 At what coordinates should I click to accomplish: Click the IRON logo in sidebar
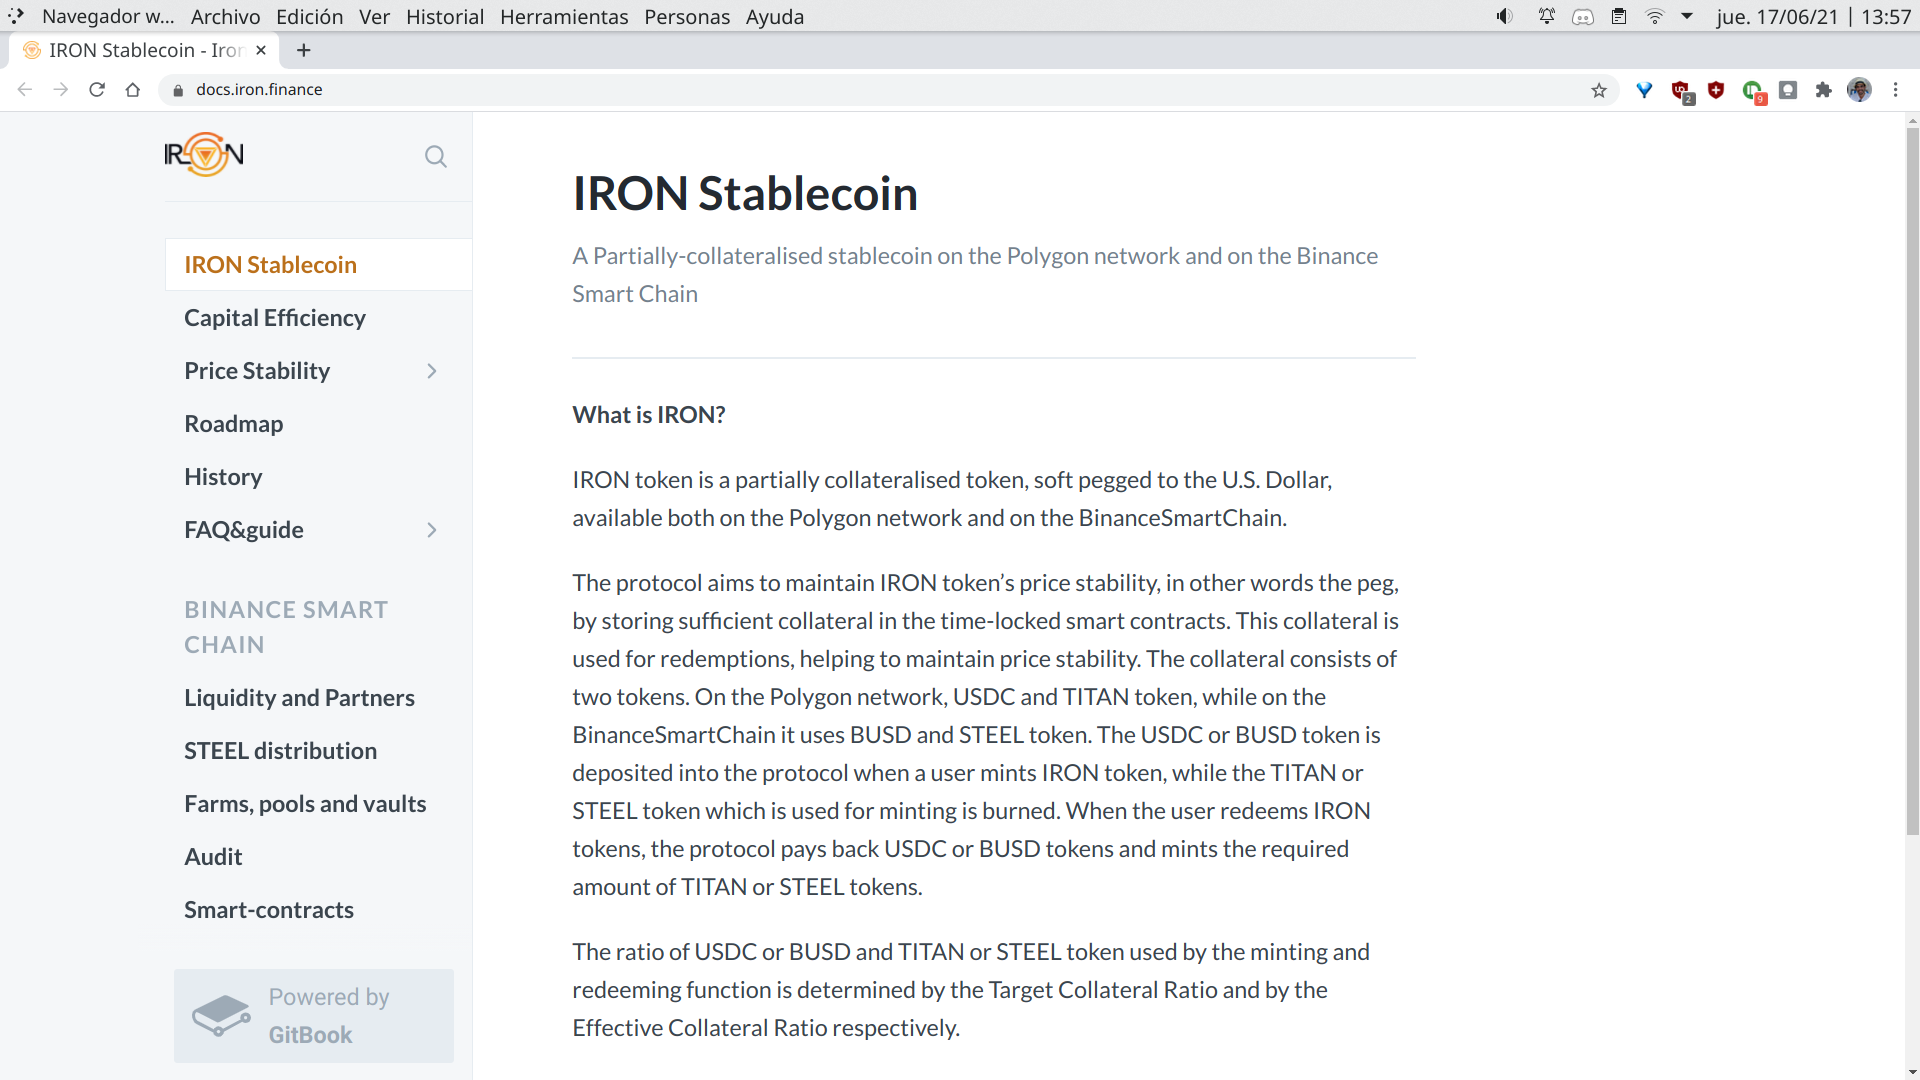point(204,155)
